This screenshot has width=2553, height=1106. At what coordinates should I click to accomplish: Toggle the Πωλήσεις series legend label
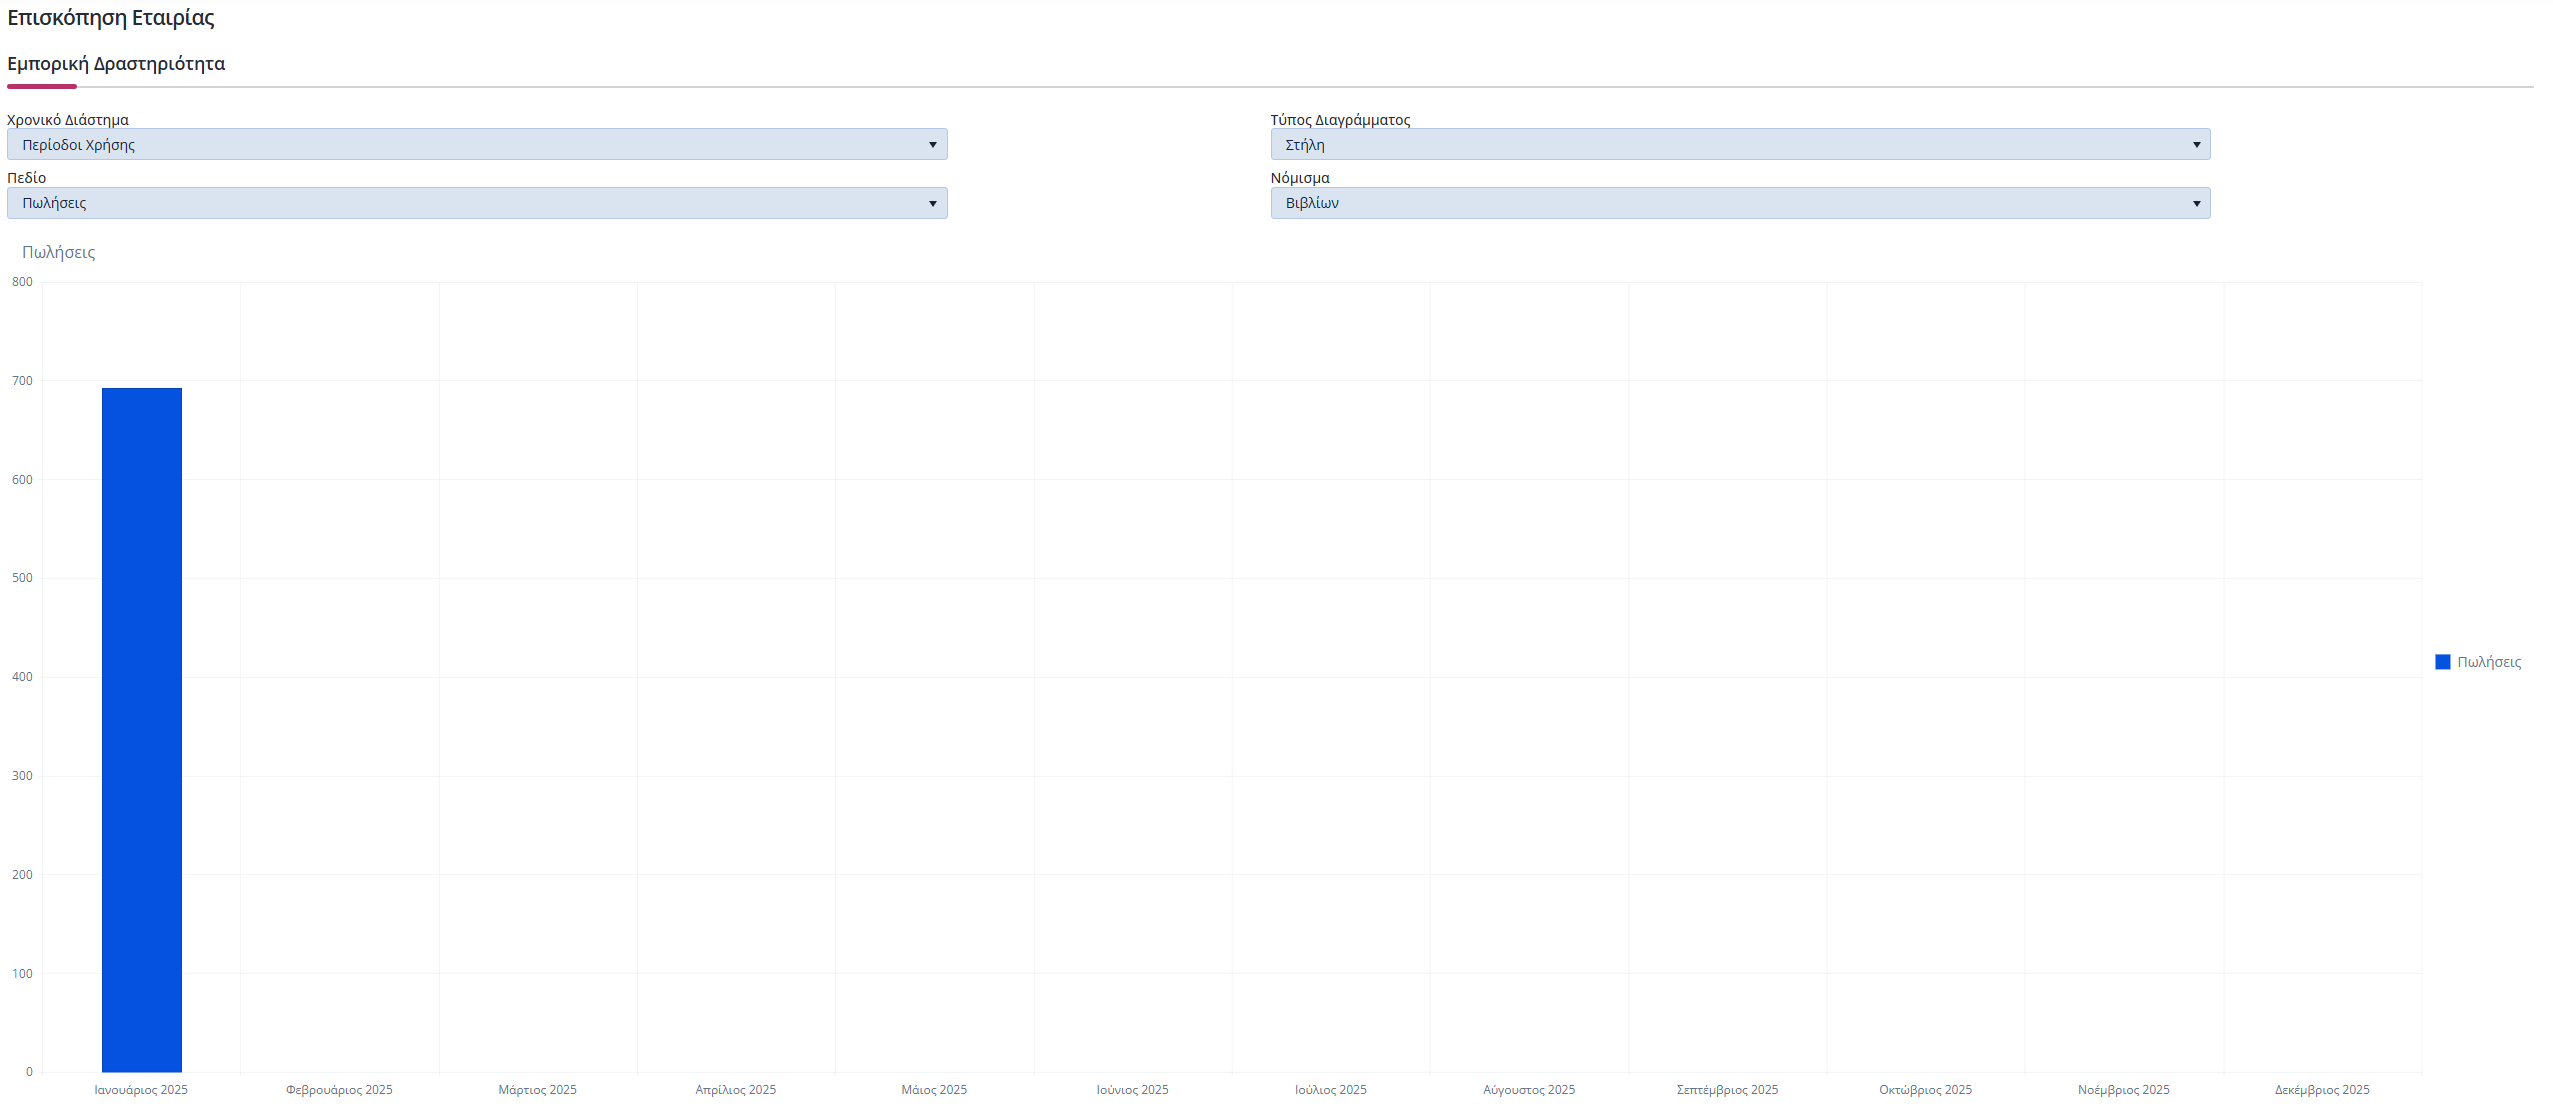pyautogui.click(x=2489, y=662)
